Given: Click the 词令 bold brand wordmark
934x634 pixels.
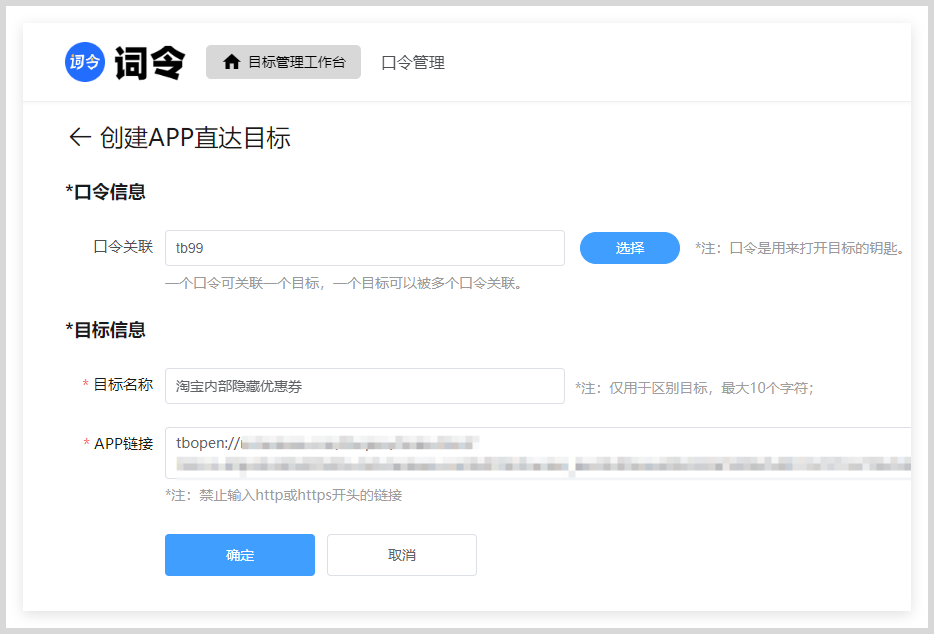Looking at the screenshot, I should tap(150, 63).
